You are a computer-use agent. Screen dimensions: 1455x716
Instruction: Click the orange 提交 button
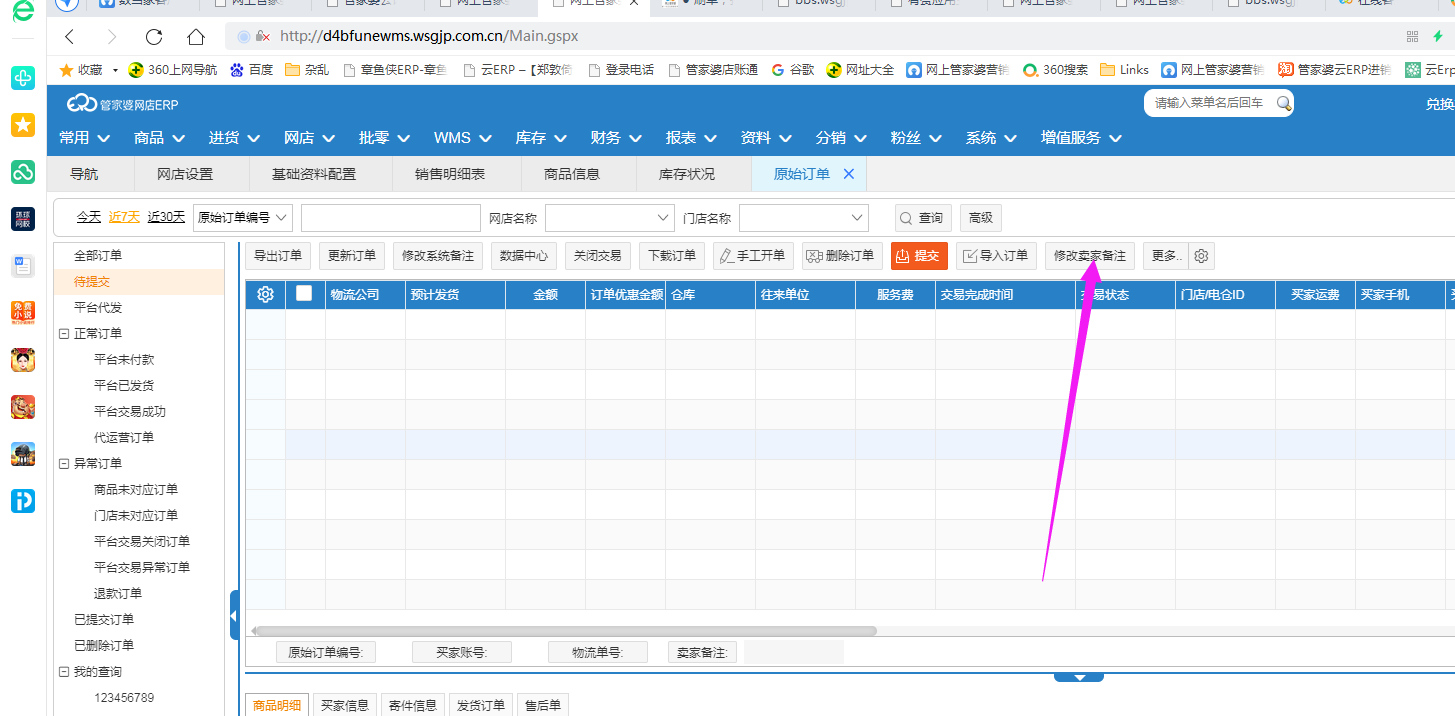[918, 256]
